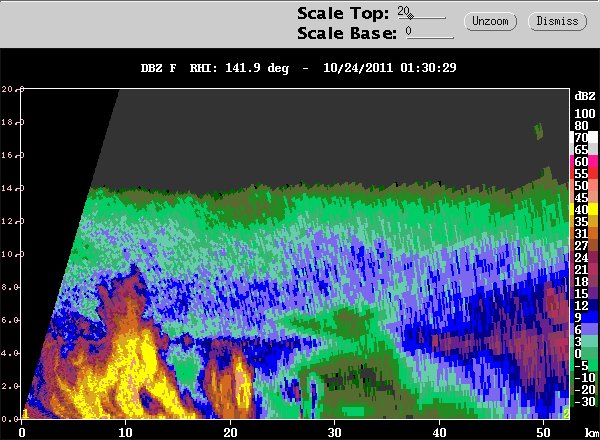Viewport: 600px width, 440px height.
Task: Click the -30 dBZ legend label
Action: (x=583, y=401)
